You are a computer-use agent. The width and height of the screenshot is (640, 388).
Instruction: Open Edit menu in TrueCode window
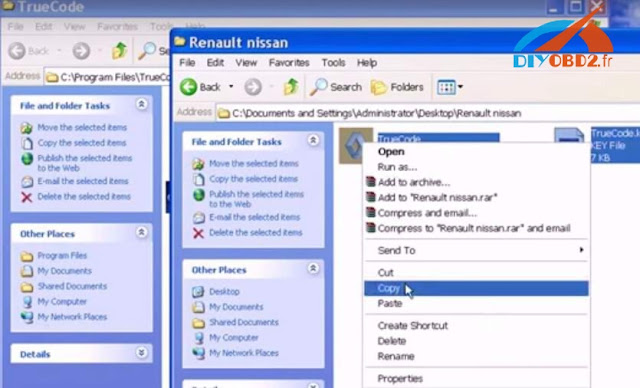click(x=43, y=27)
